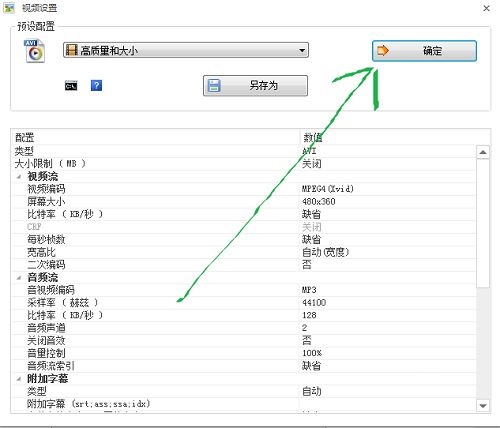Click the blue question mark help icon
The height and width of the screenshot is (428, 500).
pos(96,86)
